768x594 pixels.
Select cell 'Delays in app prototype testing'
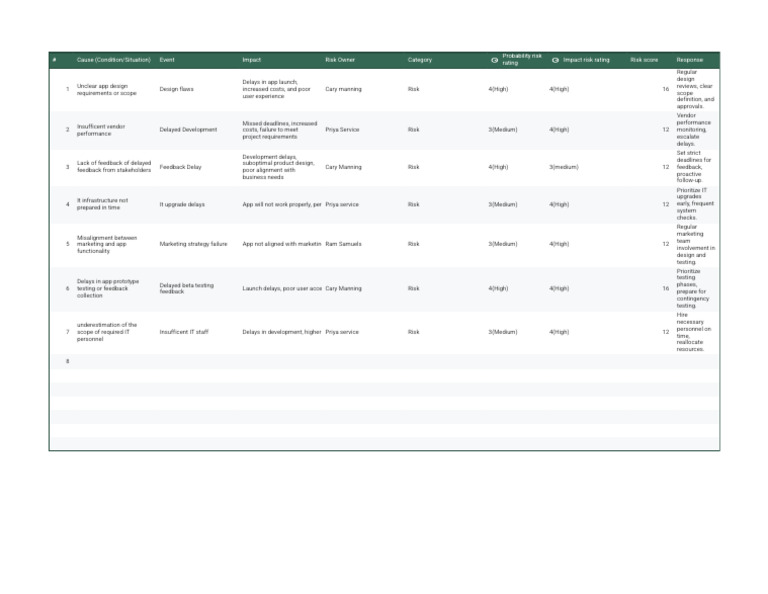coord(108,288)
